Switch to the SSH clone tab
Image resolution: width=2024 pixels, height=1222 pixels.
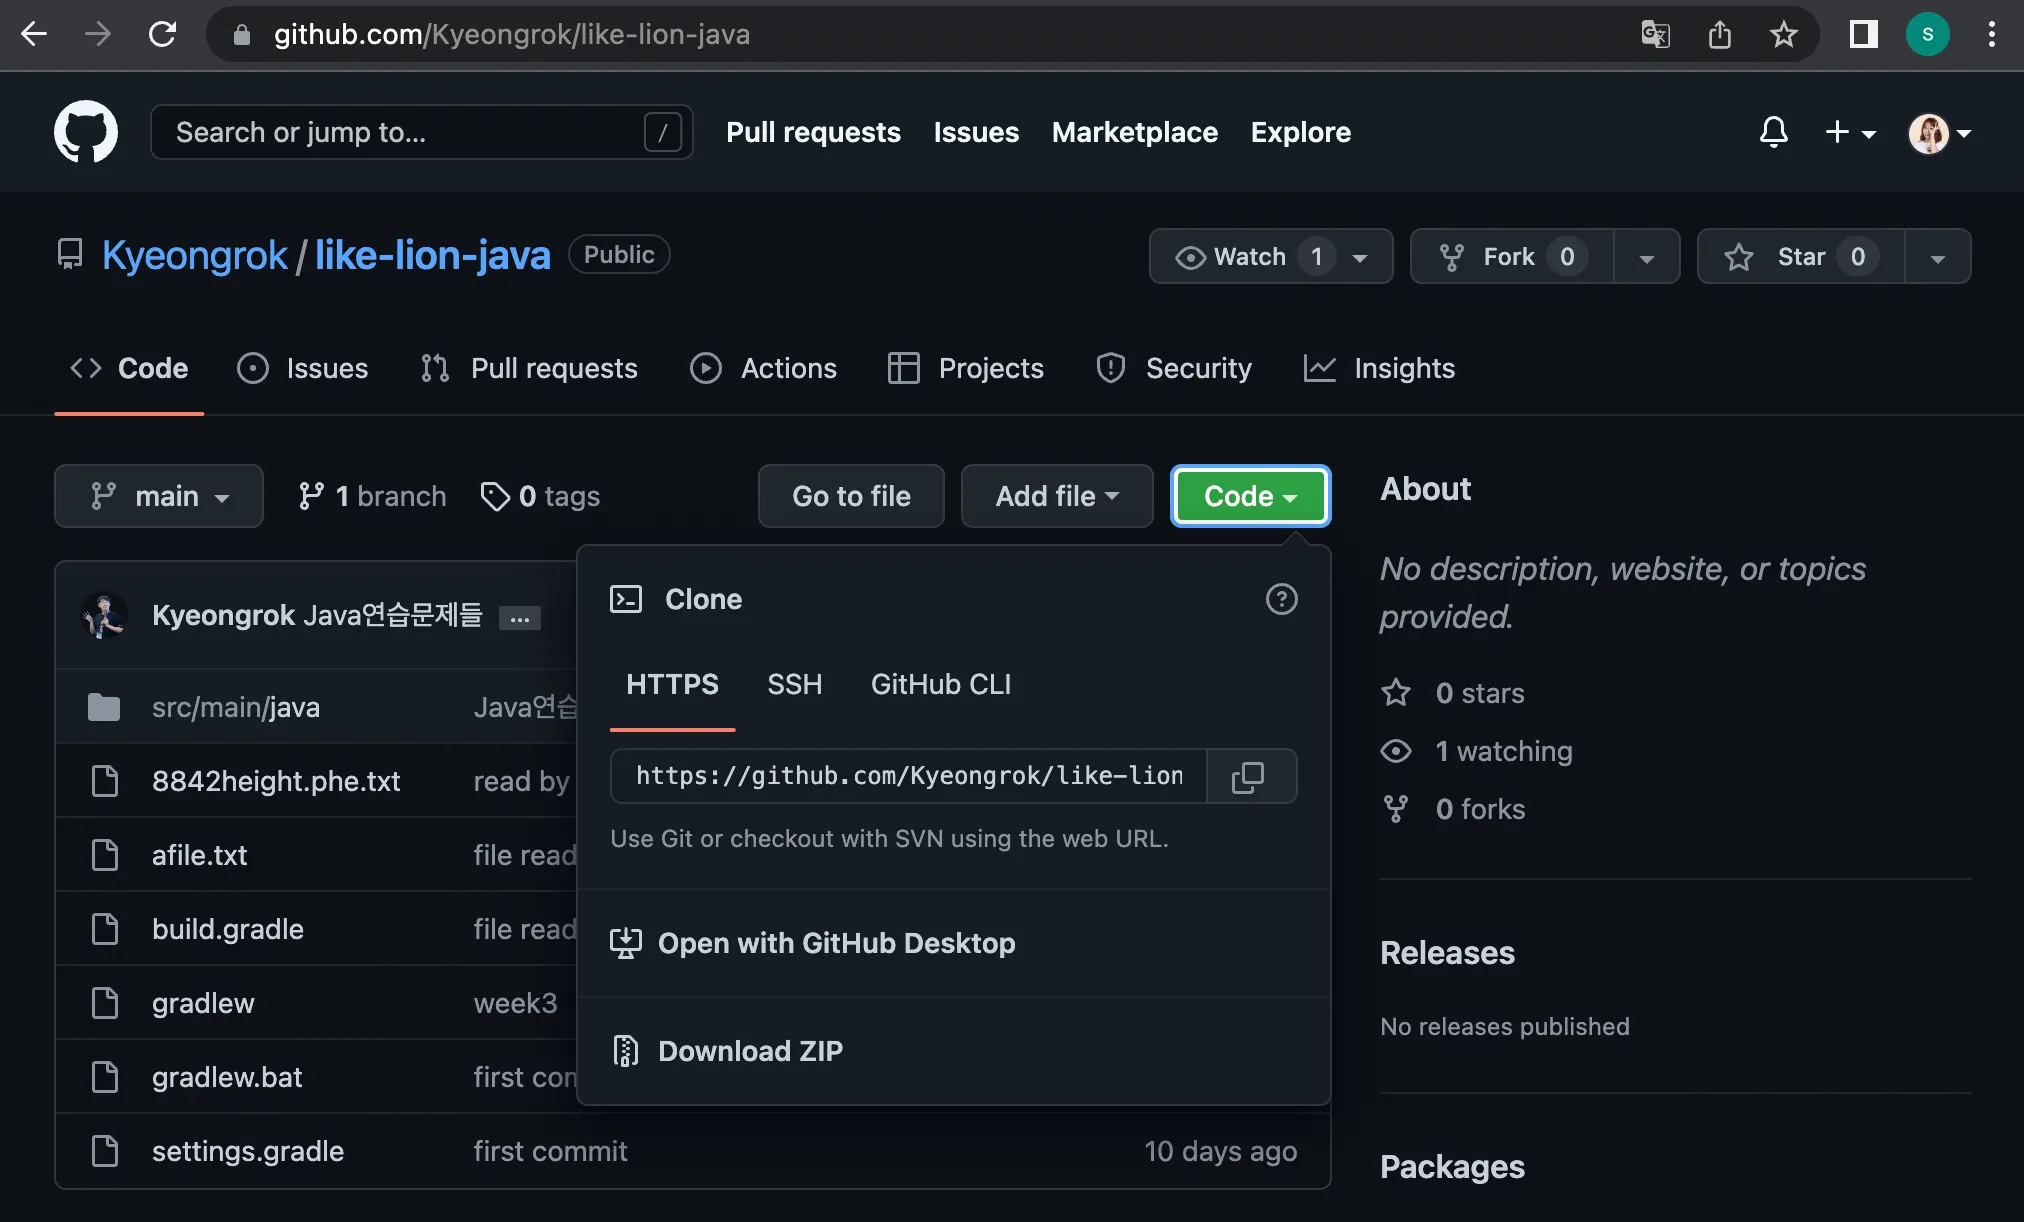(x=795, y=685)
